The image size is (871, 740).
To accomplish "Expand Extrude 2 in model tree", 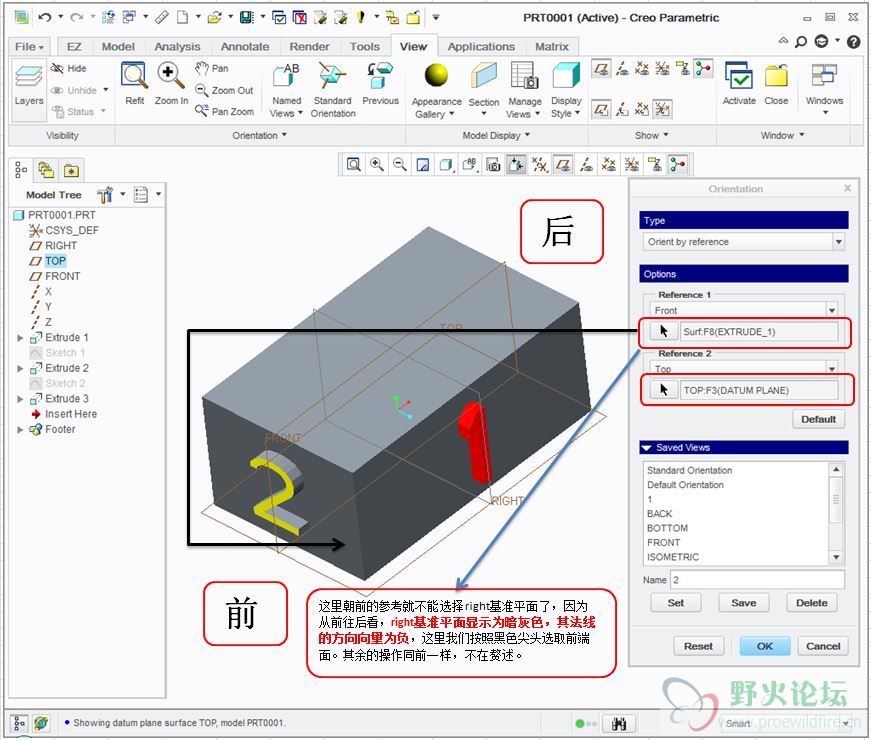I will [x=20, y=368].
